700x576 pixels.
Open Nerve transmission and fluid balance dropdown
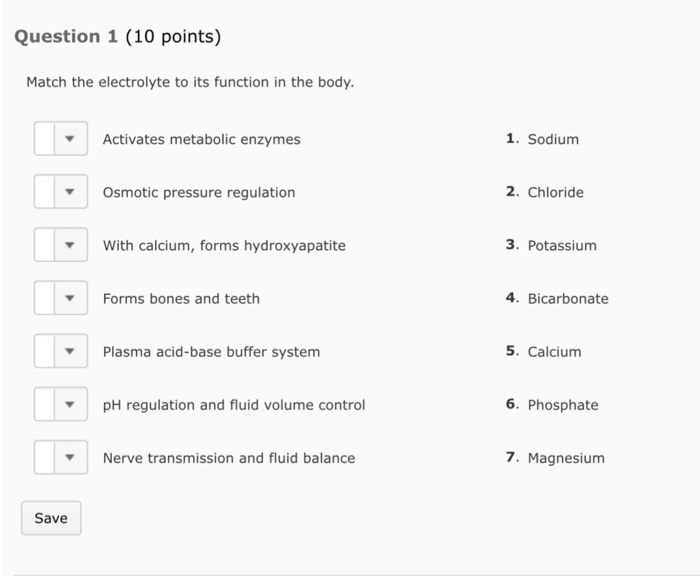tap(61, 458)
